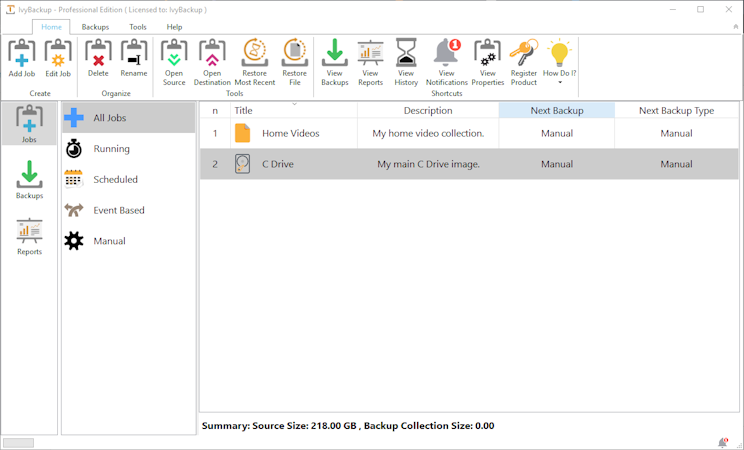Select Backups in the left sidebar
744x450 pixels.
point(29,179)
